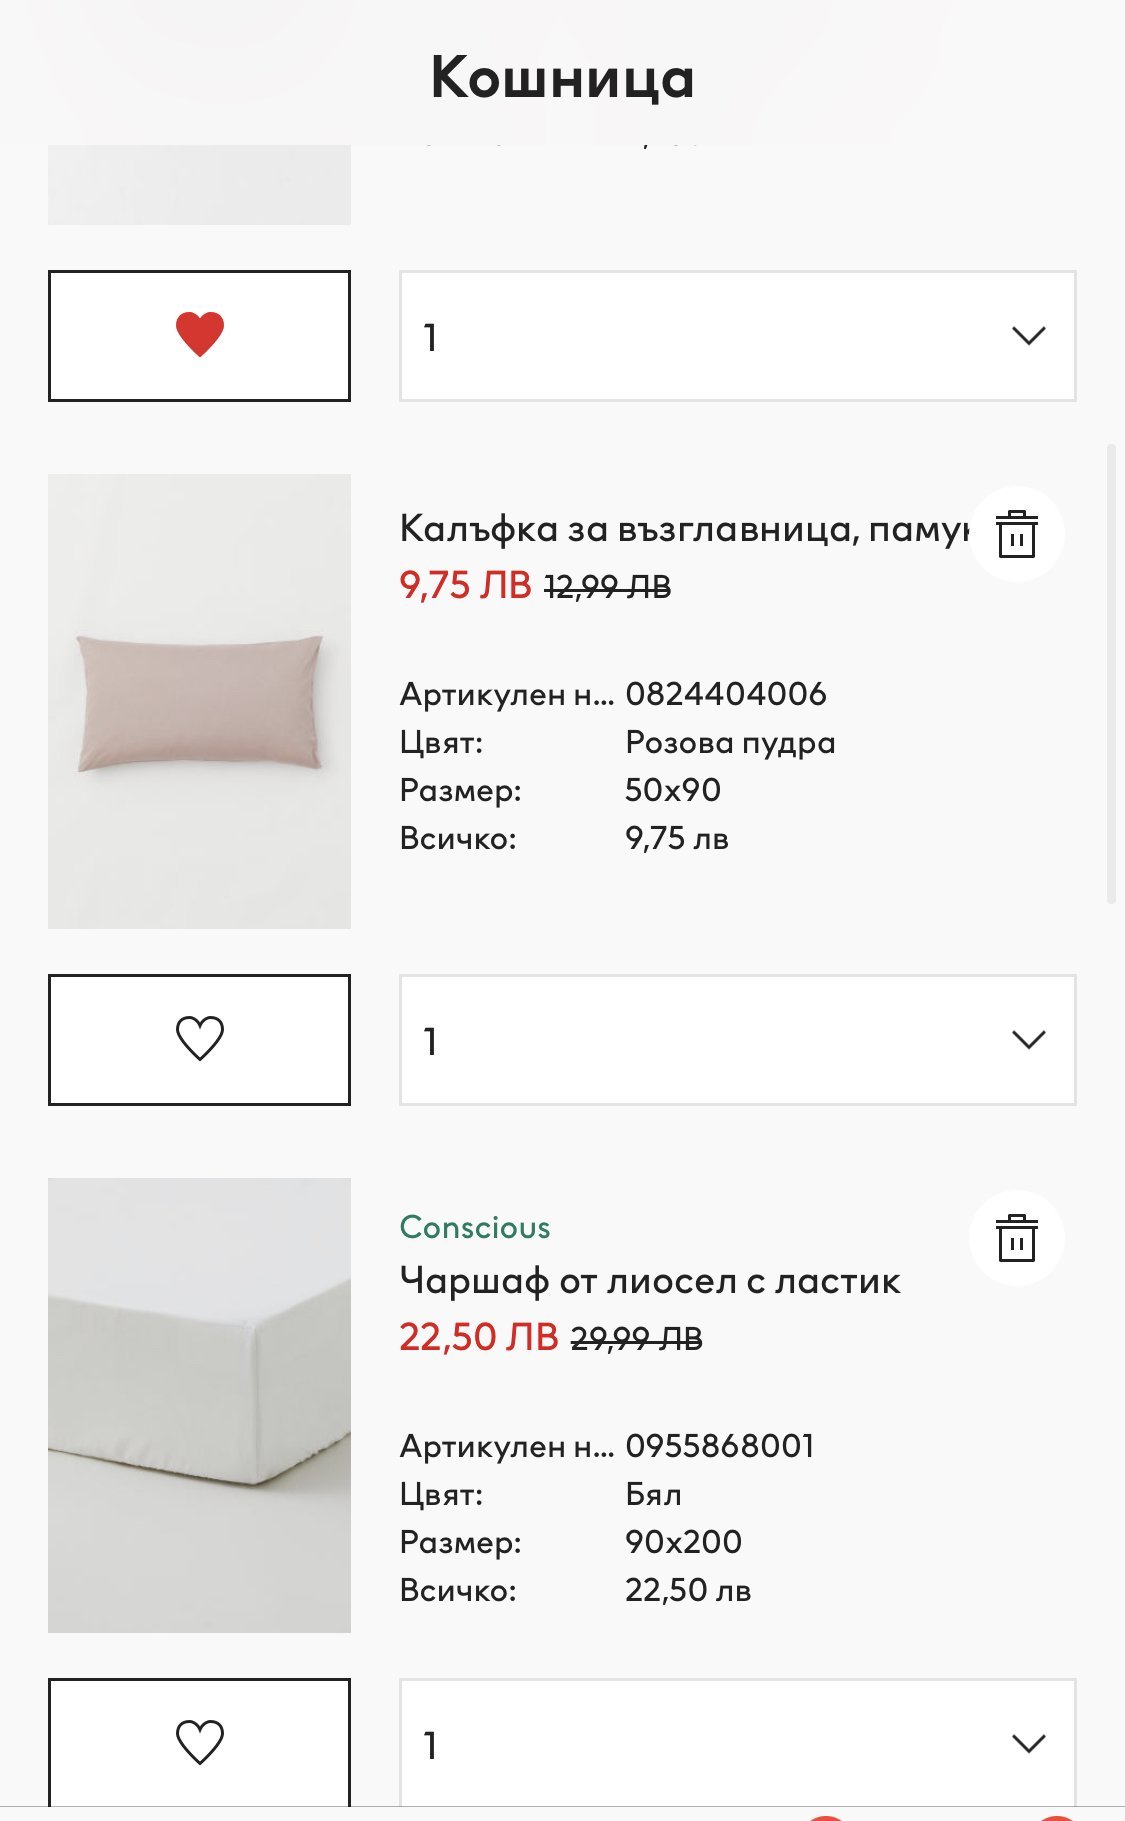Add the white fitted sheet to favorites
The width and height of the screenshot is (1125, 1821).
[x=199, y=1743]
